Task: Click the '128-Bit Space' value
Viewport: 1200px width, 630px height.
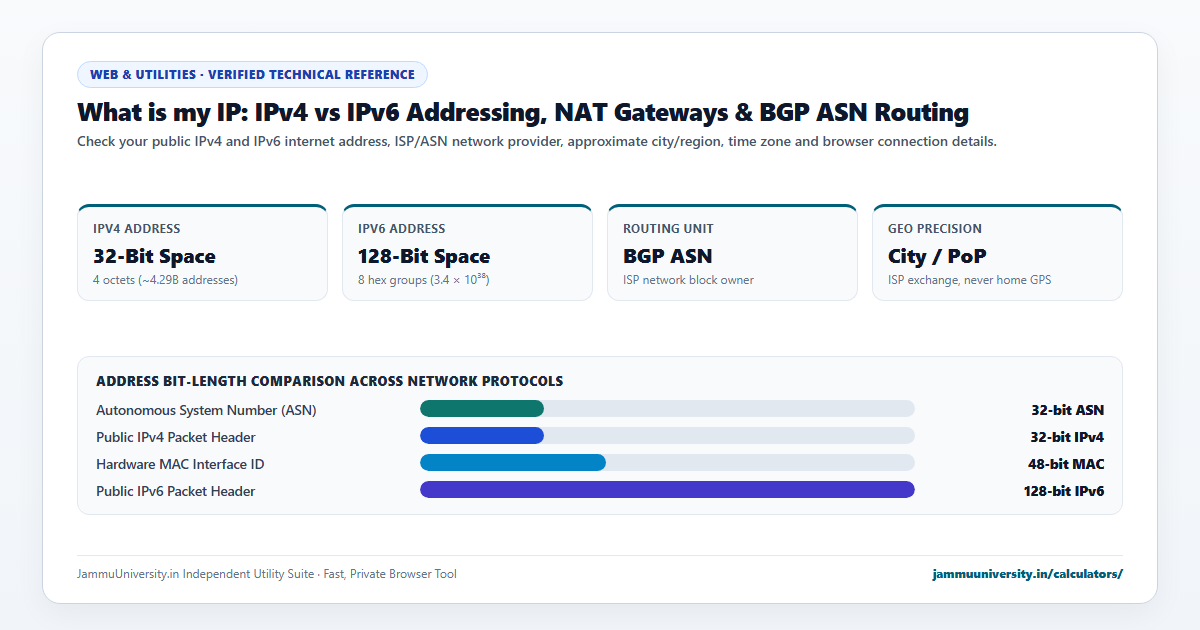Action: [x=424, y=256]
